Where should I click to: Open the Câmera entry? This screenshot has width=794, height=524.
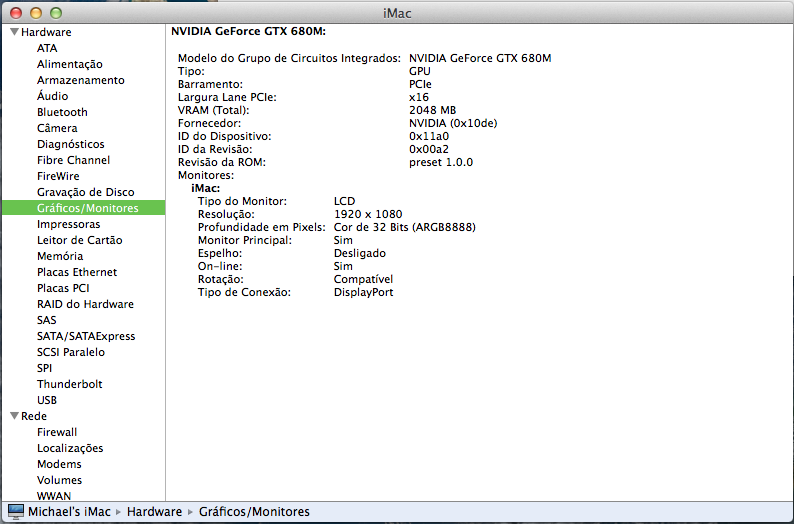point(57,128)
